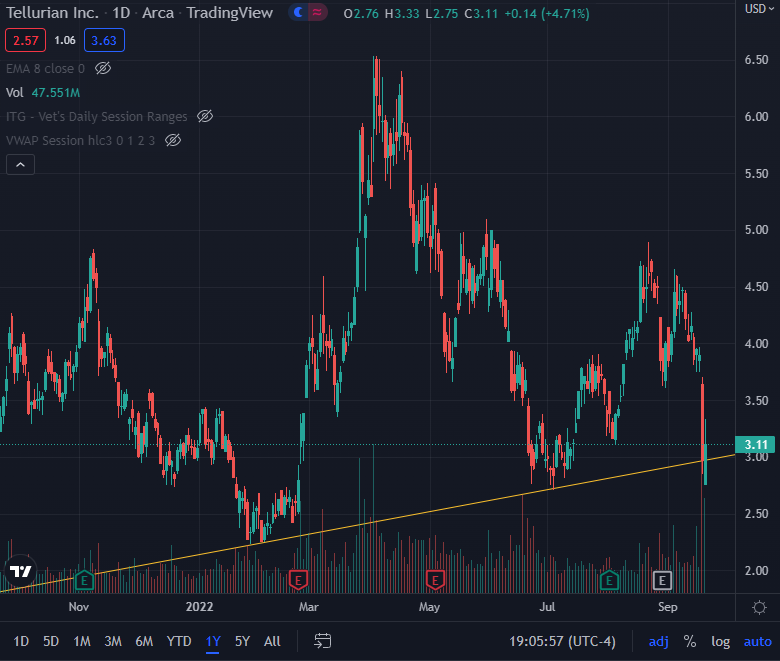Image resolution: width=780 pixels, height=661 pixels.
Task: Click the Vol 47.551M legend
Action: click(x=43, y=93)
